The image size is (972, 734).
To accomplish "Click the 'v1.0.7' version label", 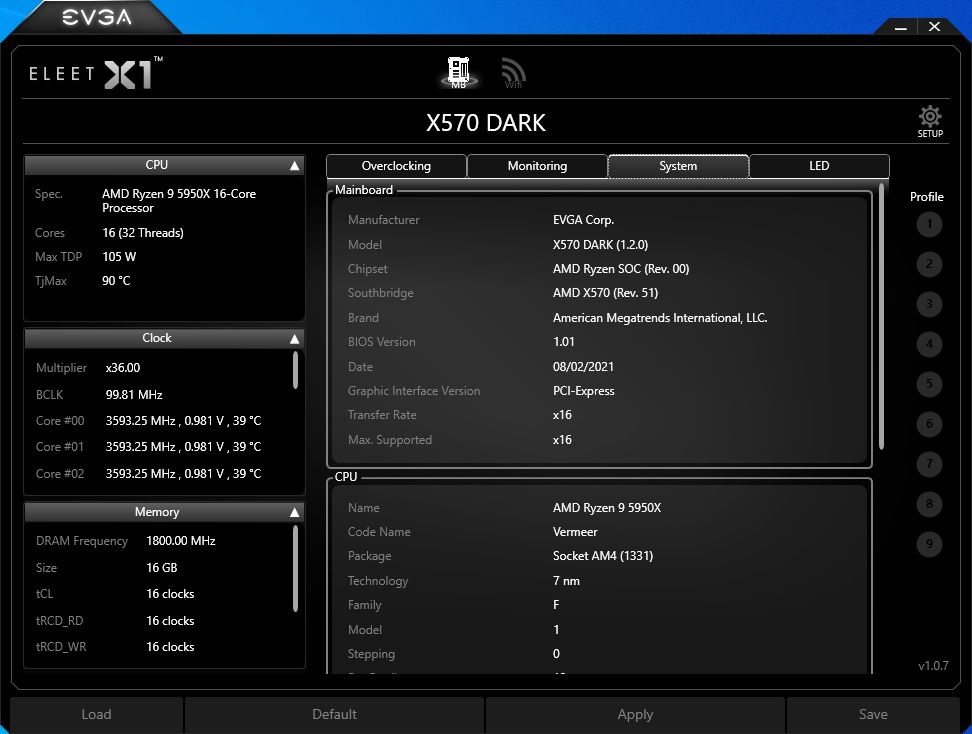I will point(933,666).
